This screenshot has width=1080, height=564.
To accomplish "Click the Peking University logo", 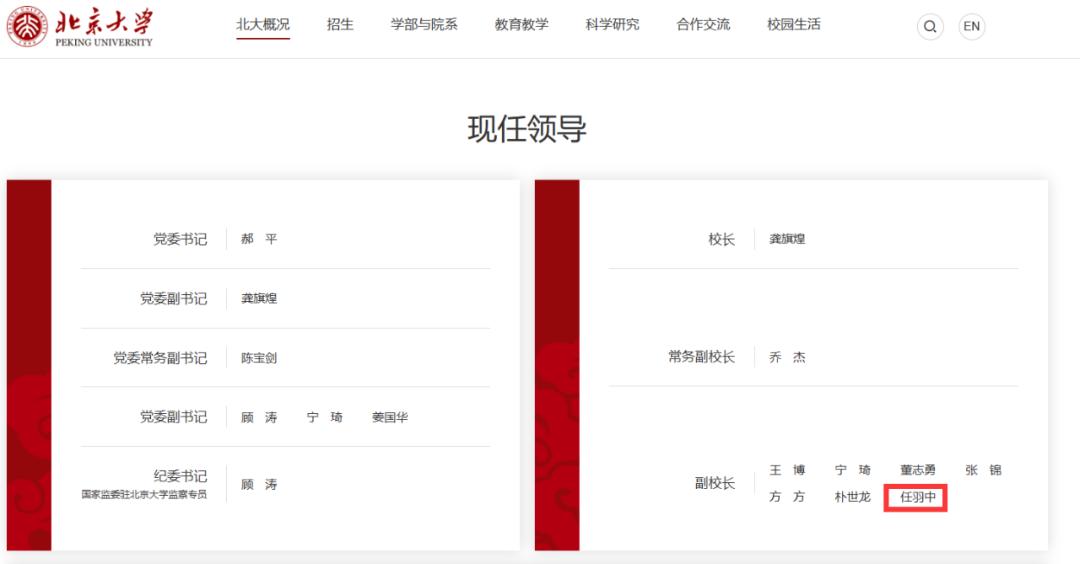I will point(80,27).
